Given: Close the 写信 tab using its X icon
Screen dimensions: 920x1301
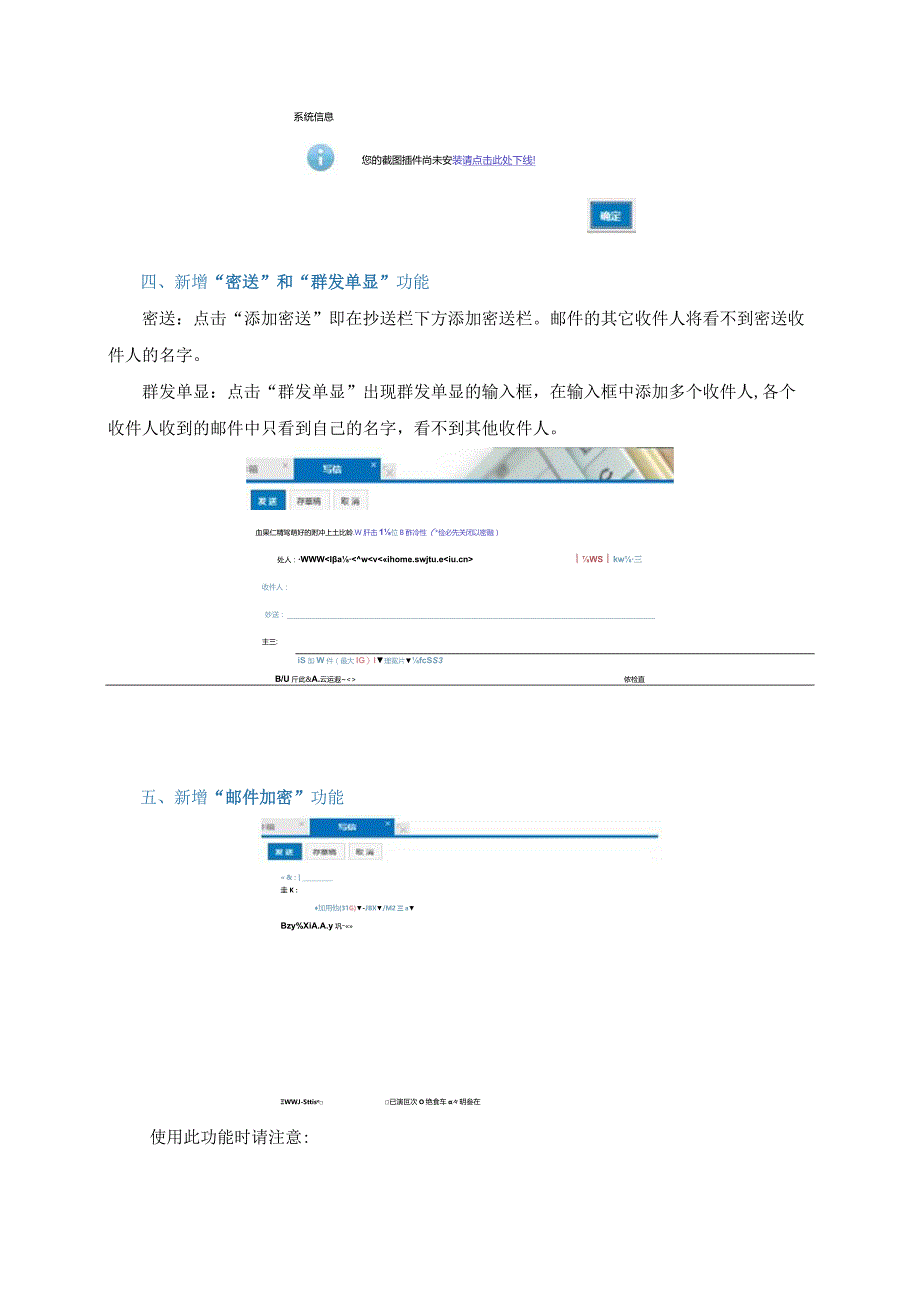Looking at the screenshot, I should [x=371, y=464].
